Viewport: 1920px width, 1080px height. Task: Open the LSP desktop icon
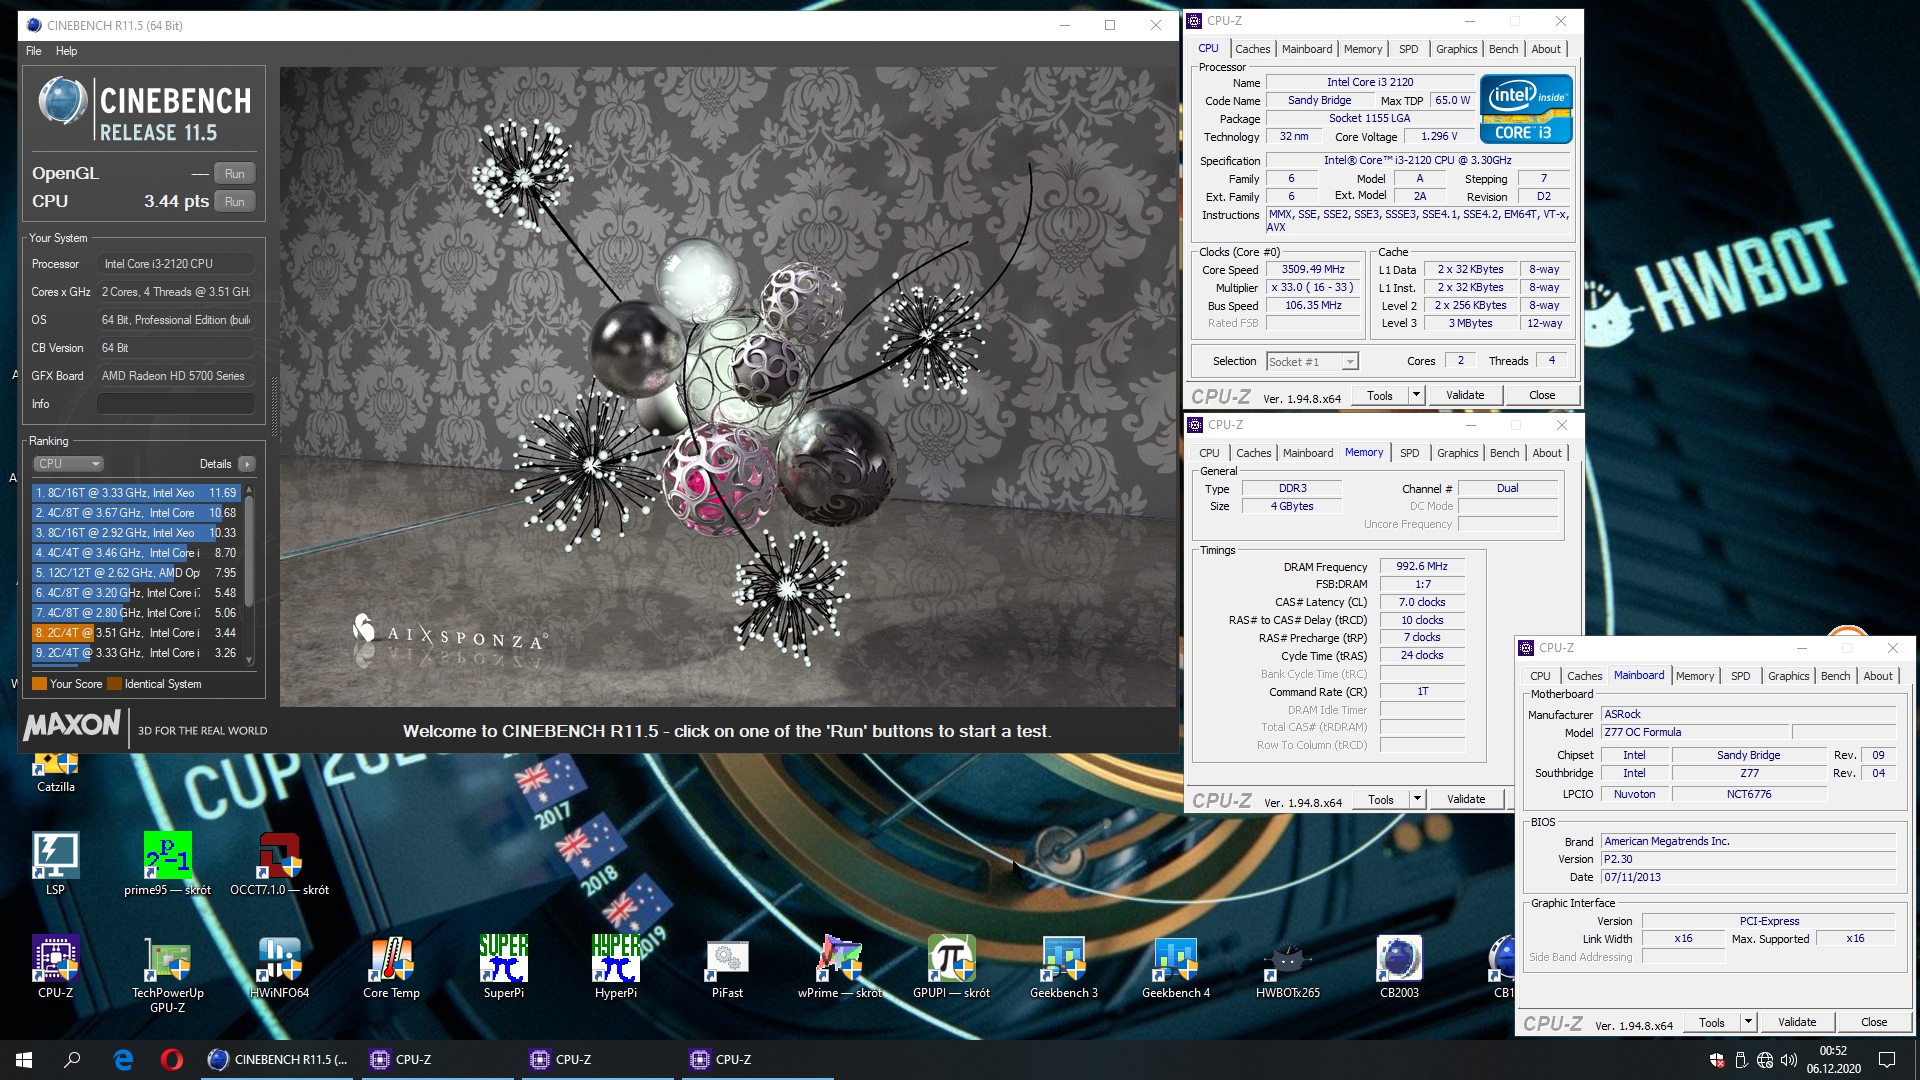point(55,863)
